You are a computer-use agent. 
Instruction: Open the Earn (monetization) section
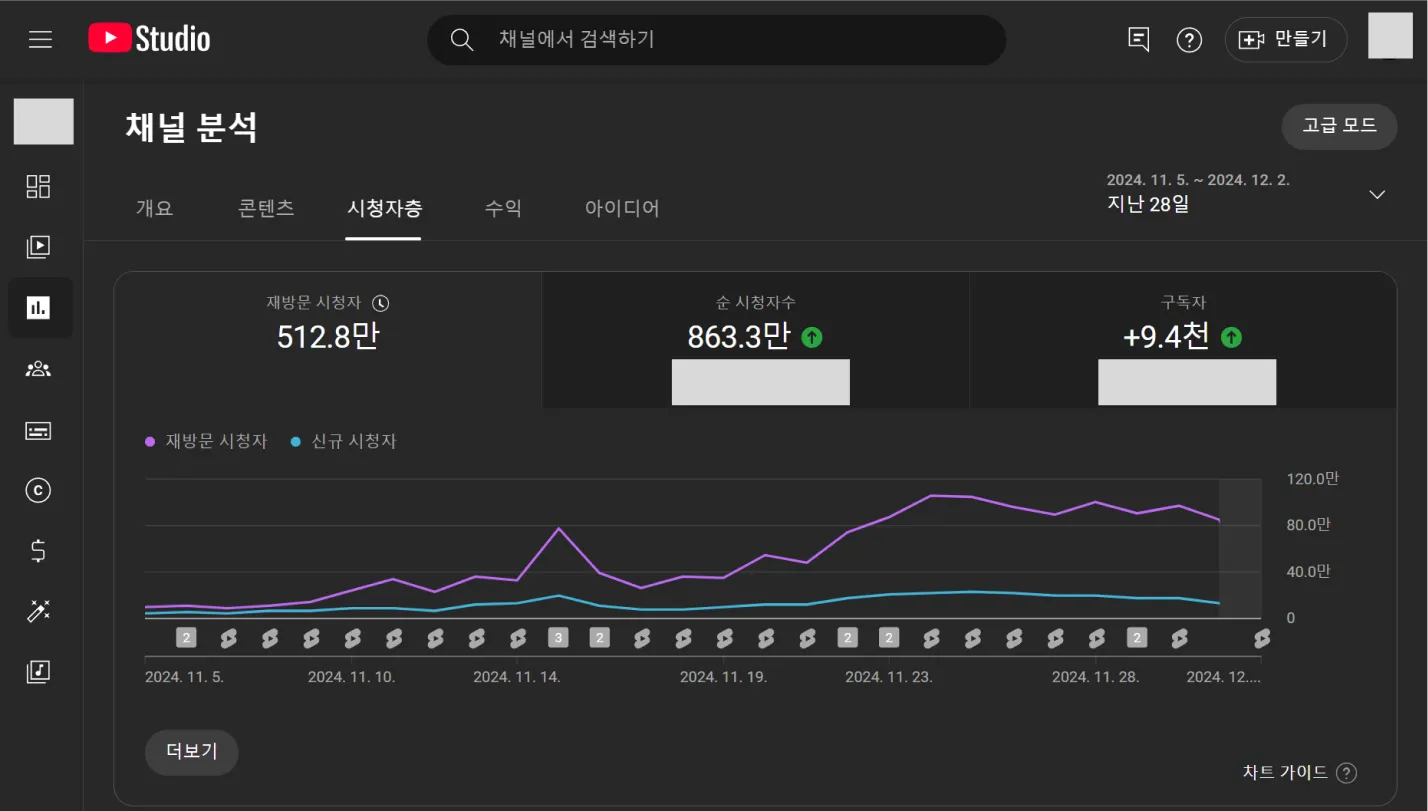pos(40,550)
